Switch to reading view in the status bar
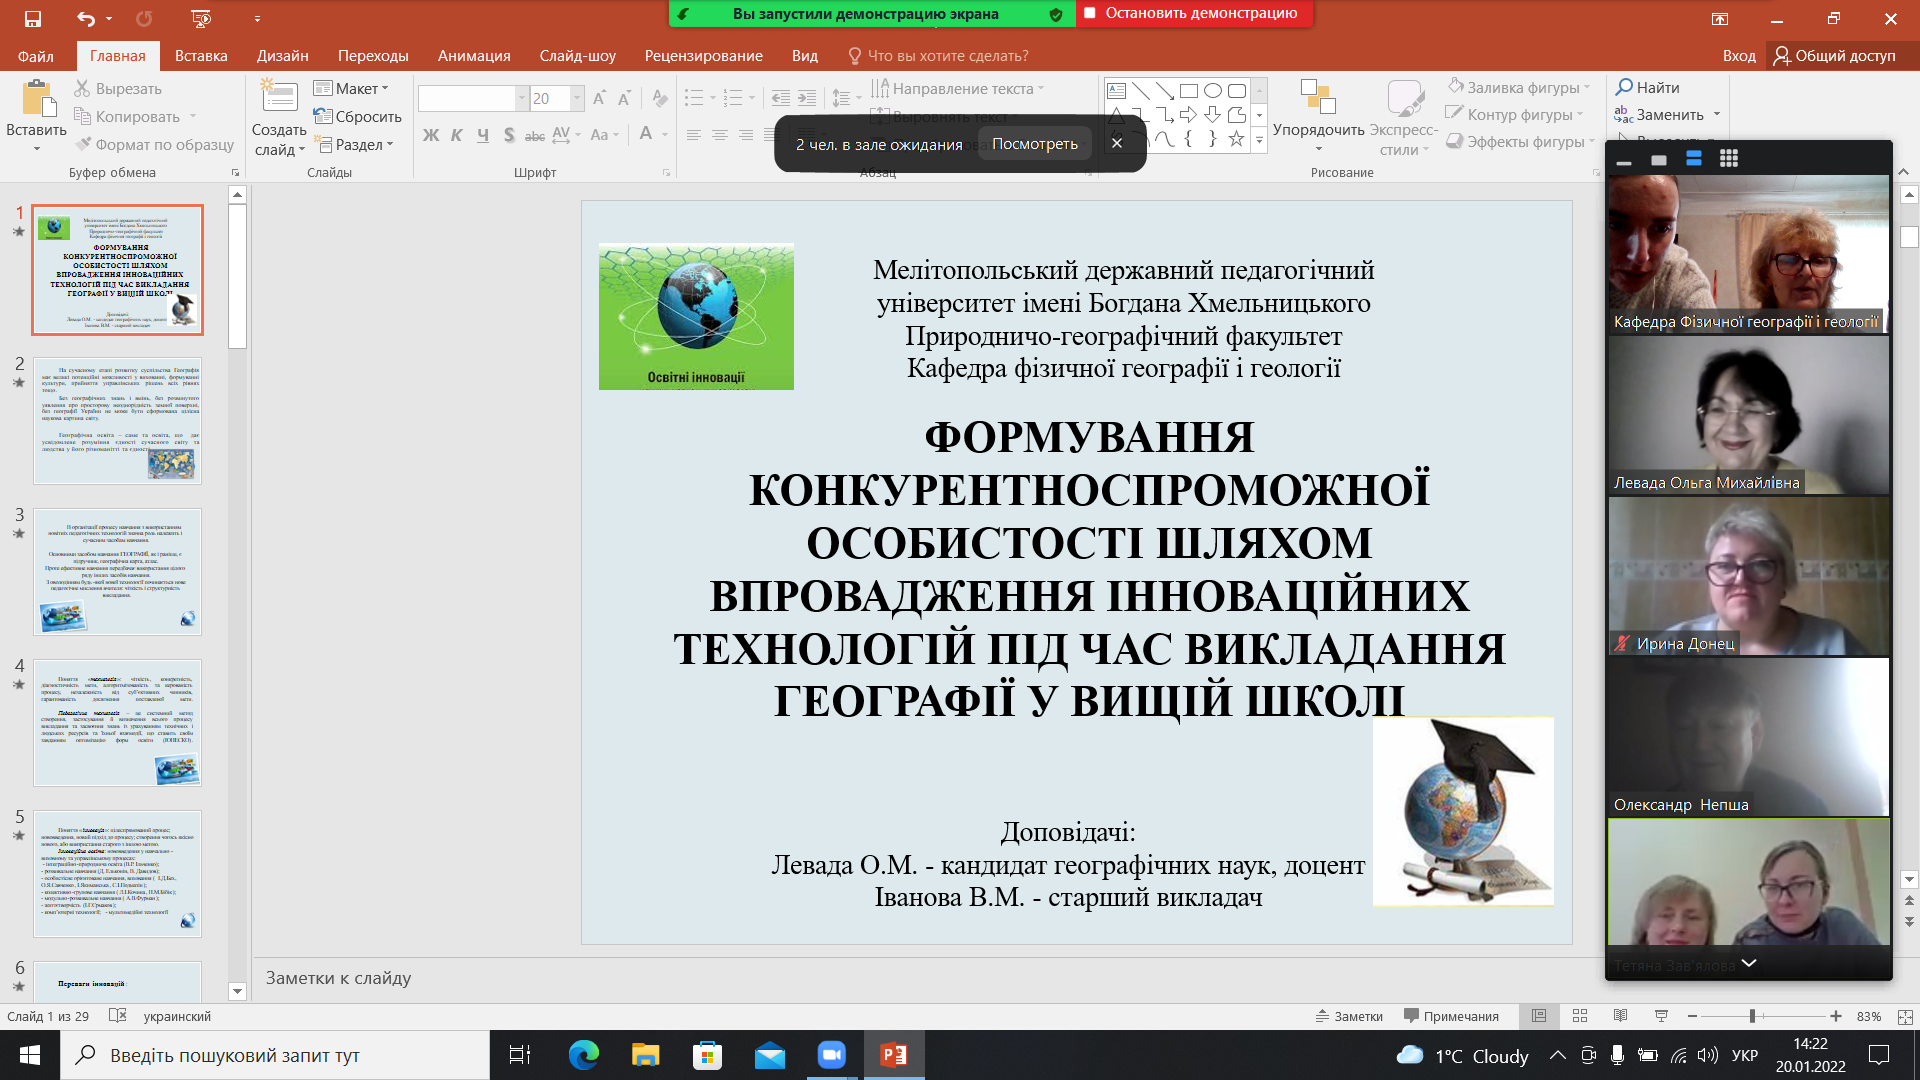 [1620, 1016]
